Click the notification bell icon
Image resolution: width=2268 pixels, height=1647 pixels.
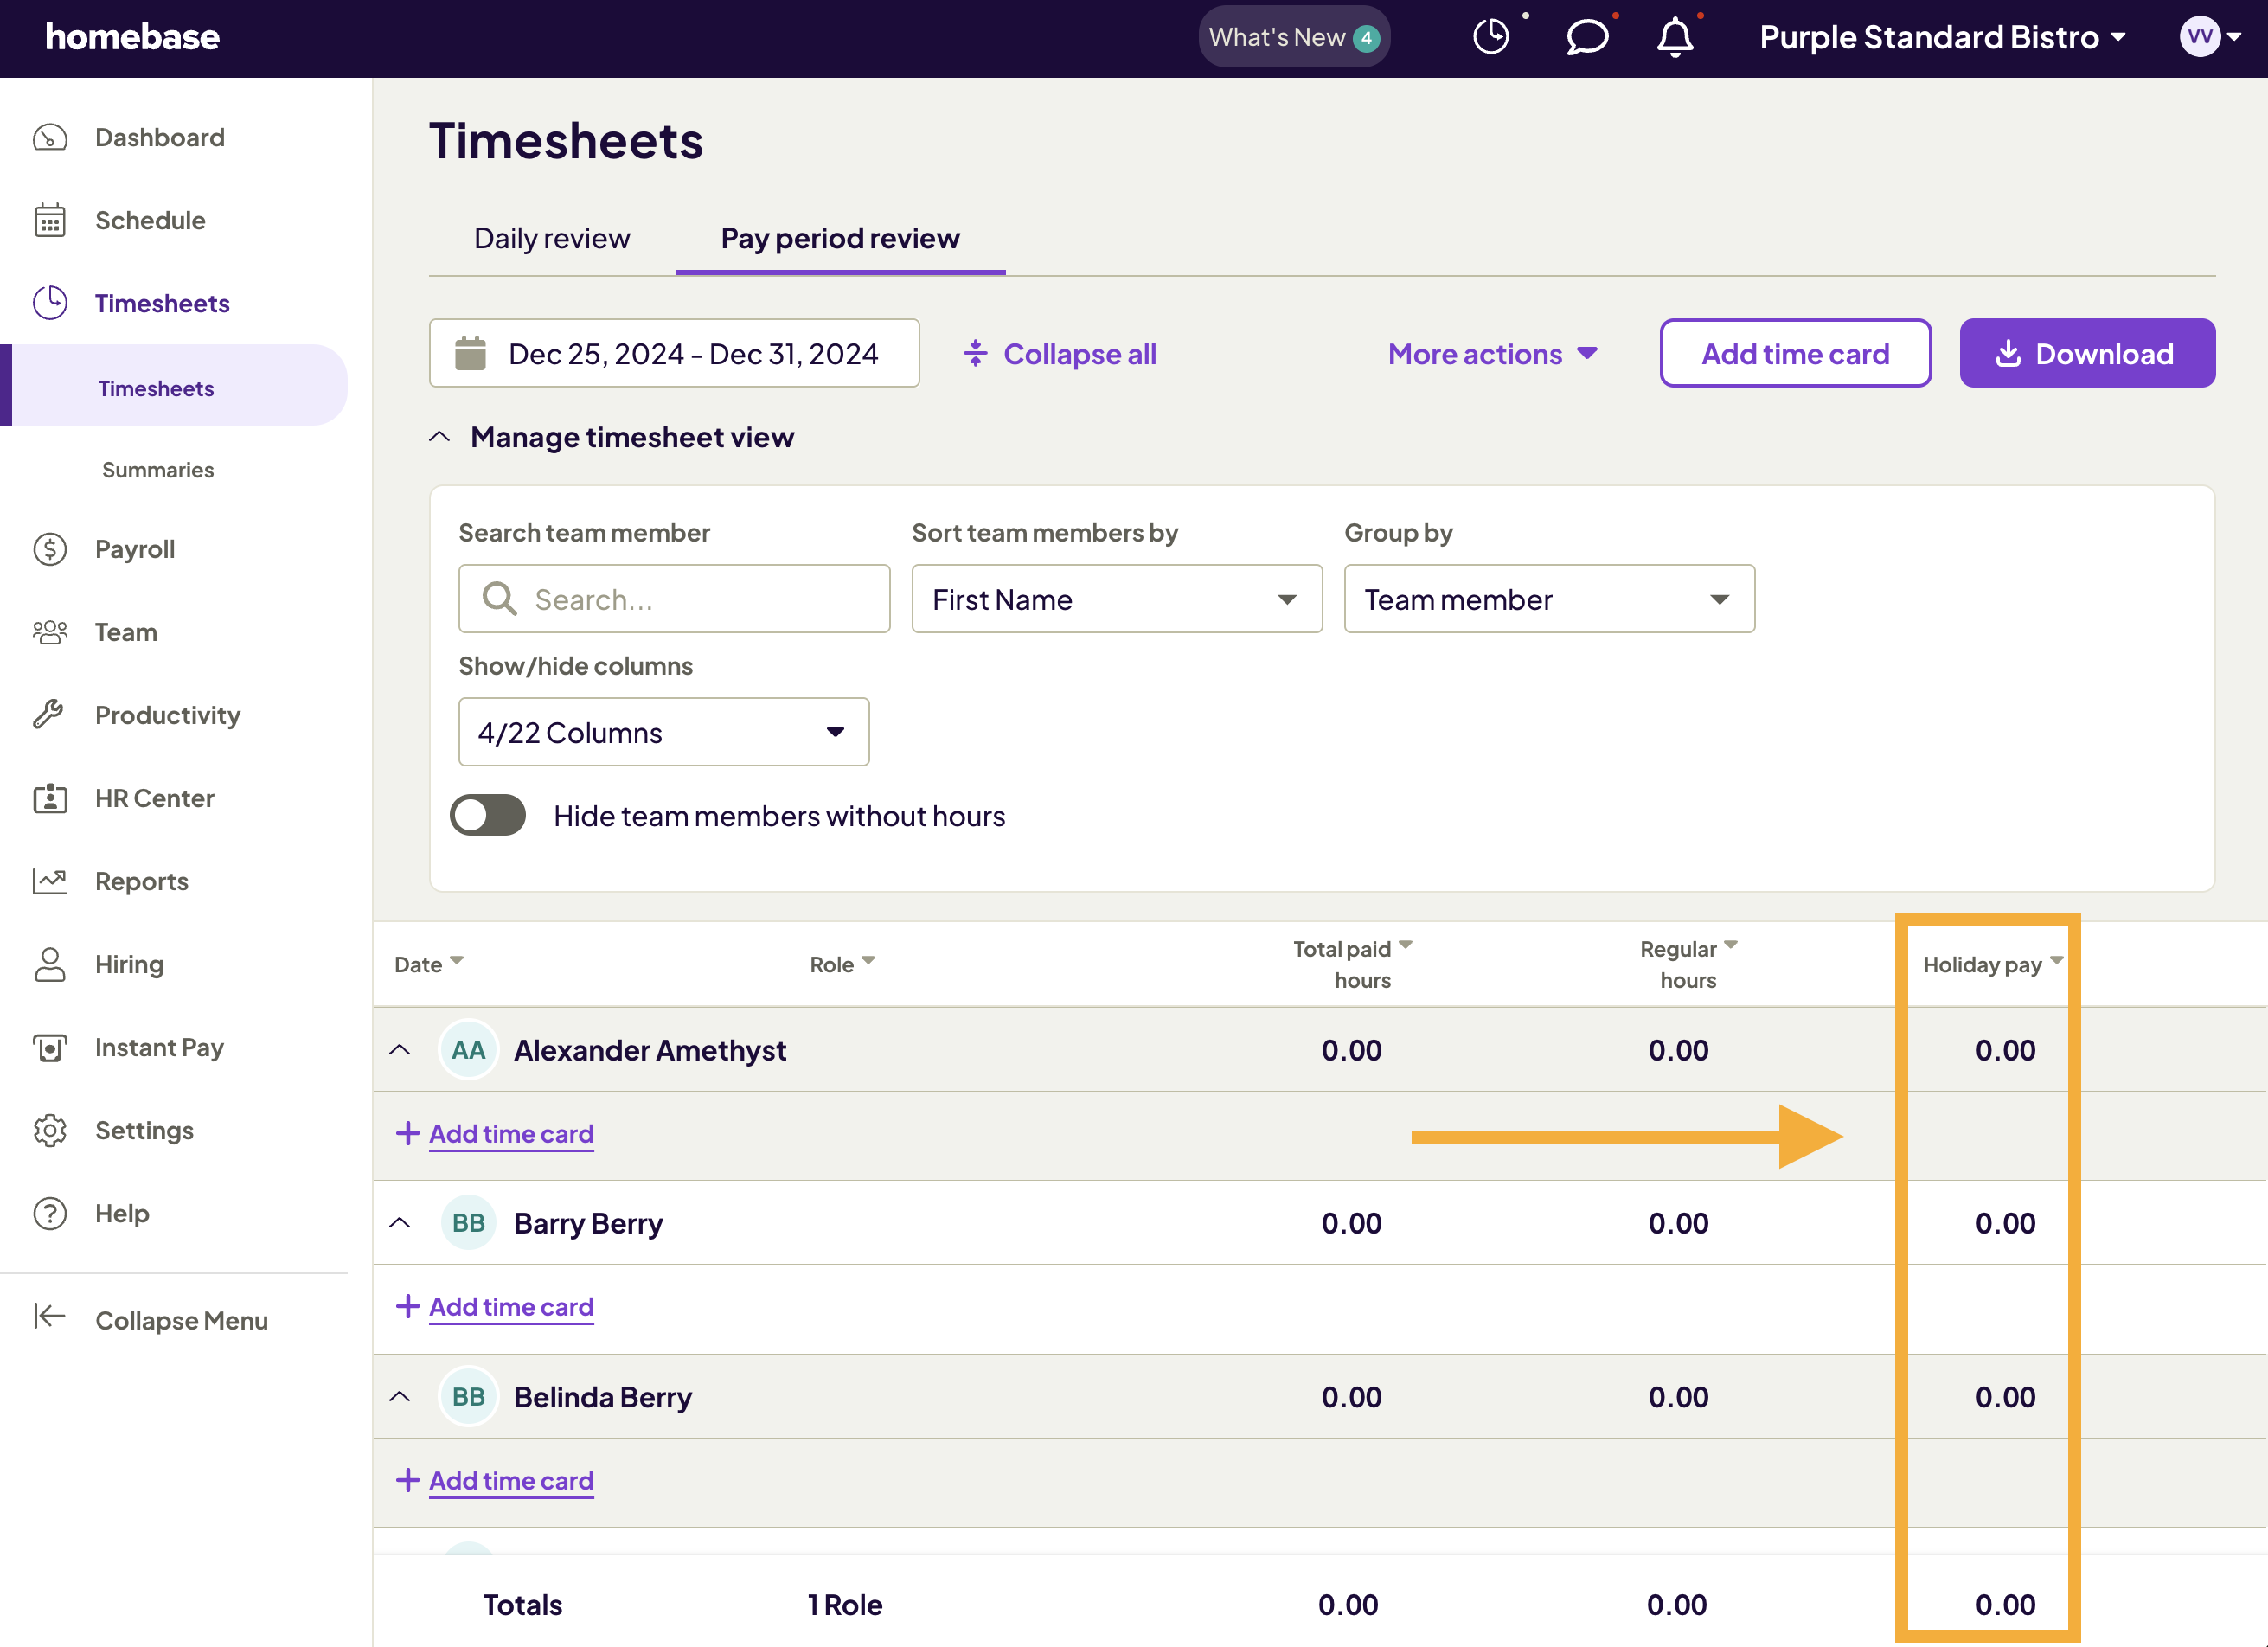pyautogui.click(x=1674, y=38)
